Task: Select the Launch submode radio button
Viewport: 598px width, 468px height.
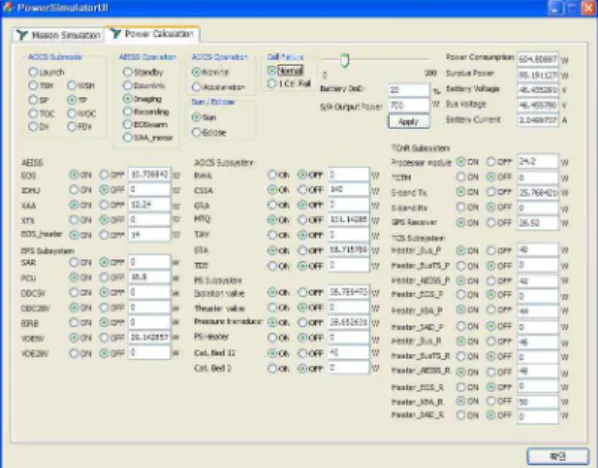Action: [33, 72]
